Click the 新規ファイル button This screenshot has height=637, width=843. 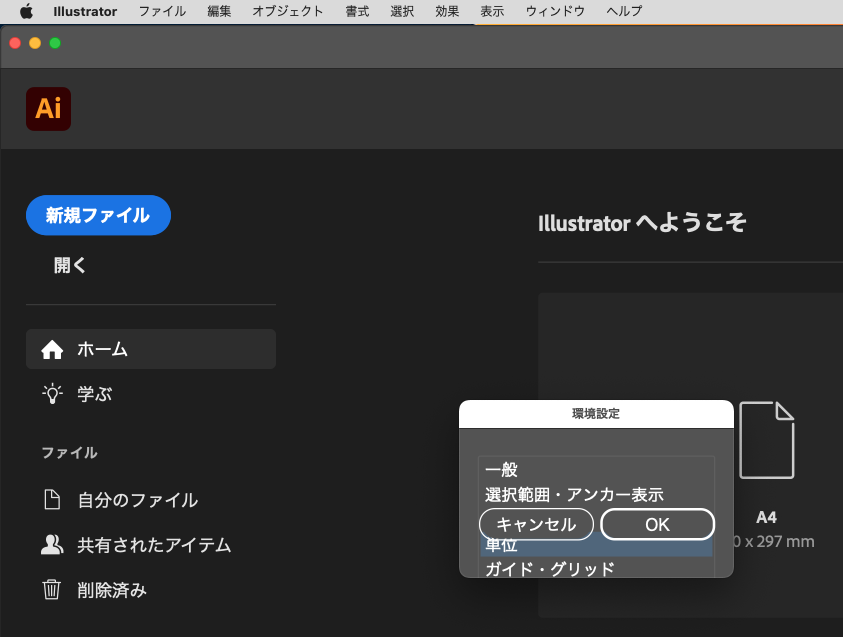click(x=98, y=215)
